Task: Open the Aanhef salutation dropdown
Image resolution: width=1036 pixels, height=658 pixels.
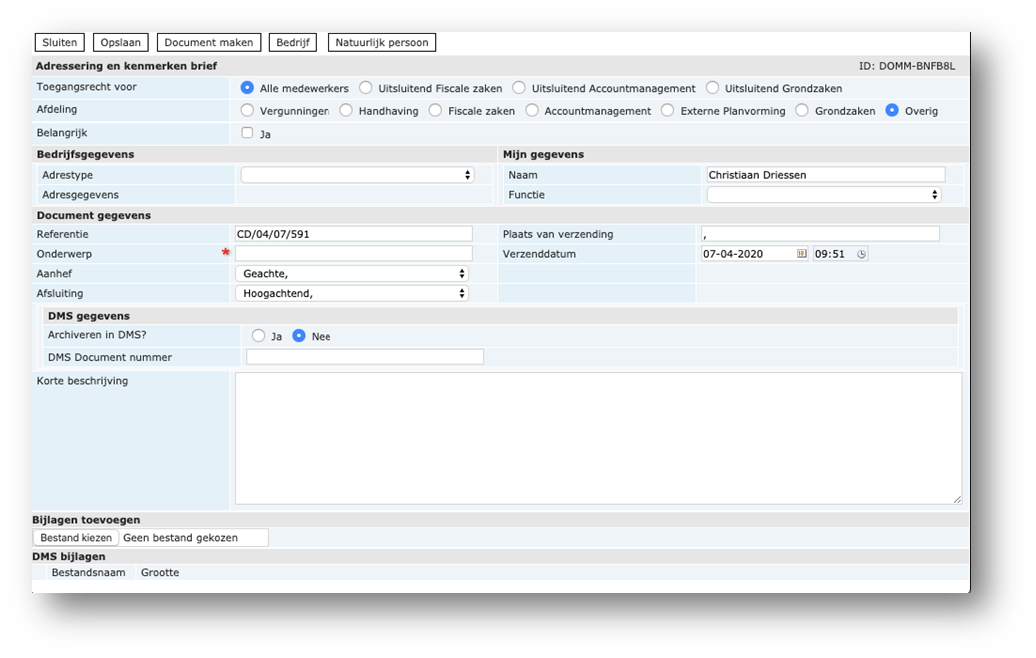Action: pos(352,274)
